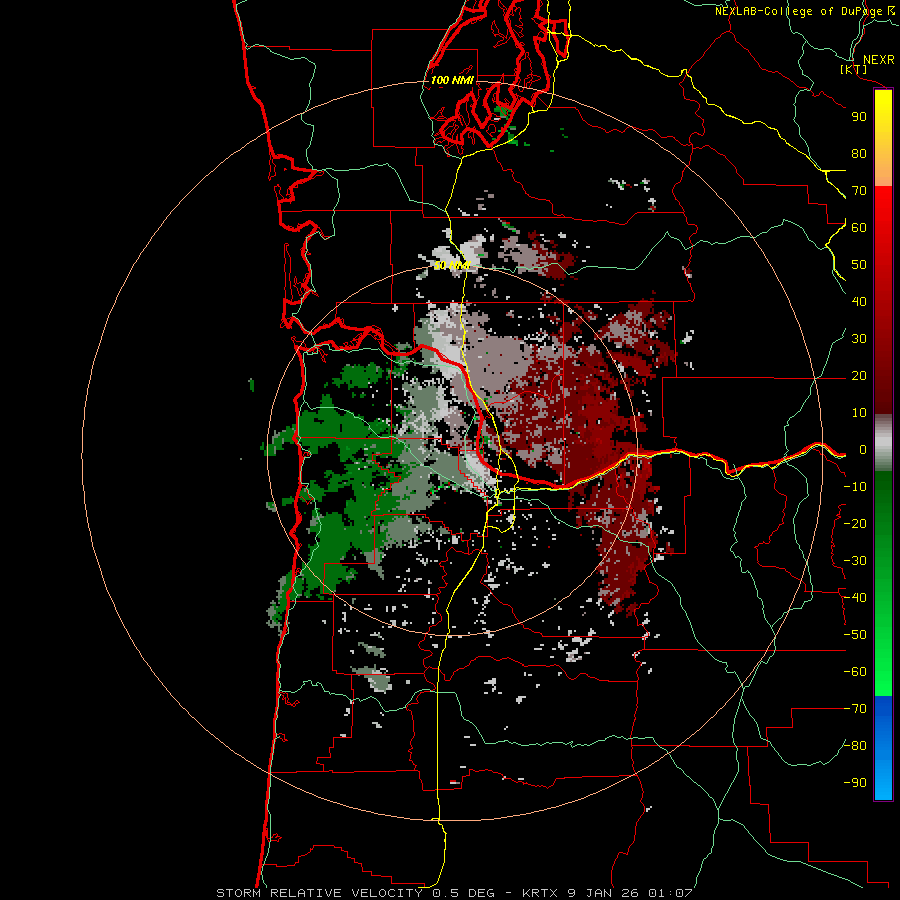Click the 0 value on velocity scale
The width and height of the screenshot is (900, 900).
click(x=863, y=449)
